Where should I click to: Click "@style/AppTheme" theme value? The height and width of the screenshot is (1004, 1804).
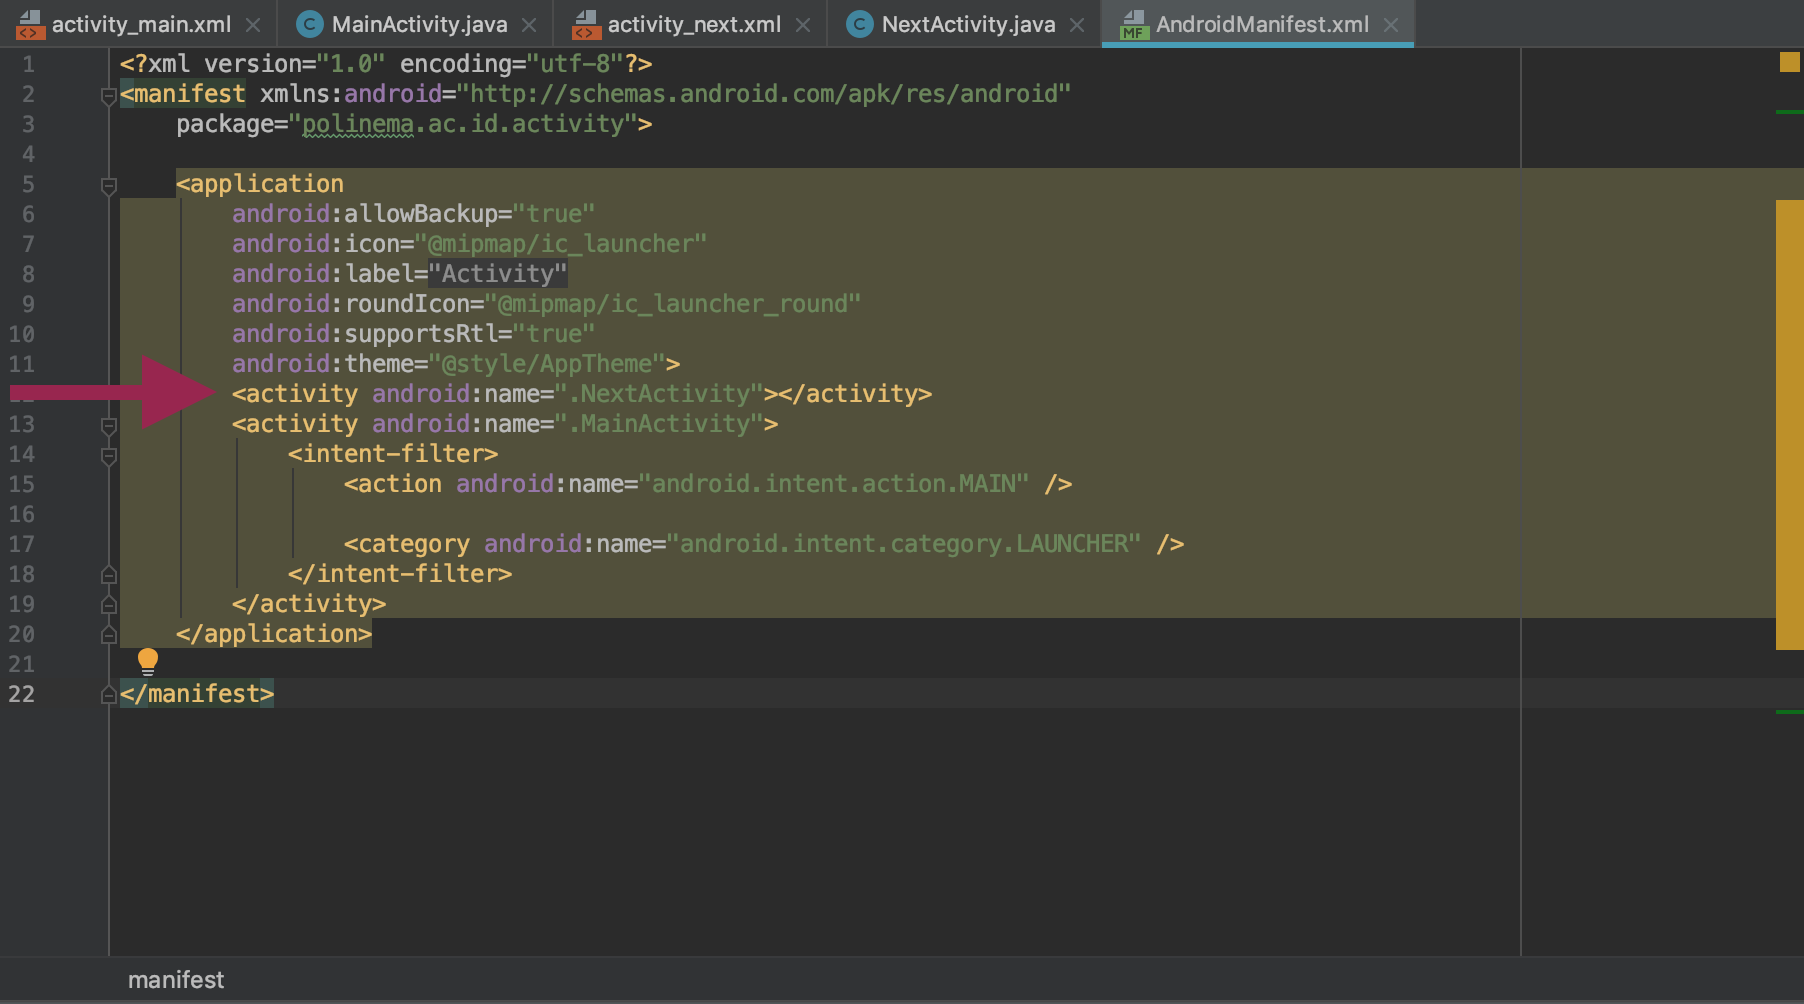(x=547, y=364)
